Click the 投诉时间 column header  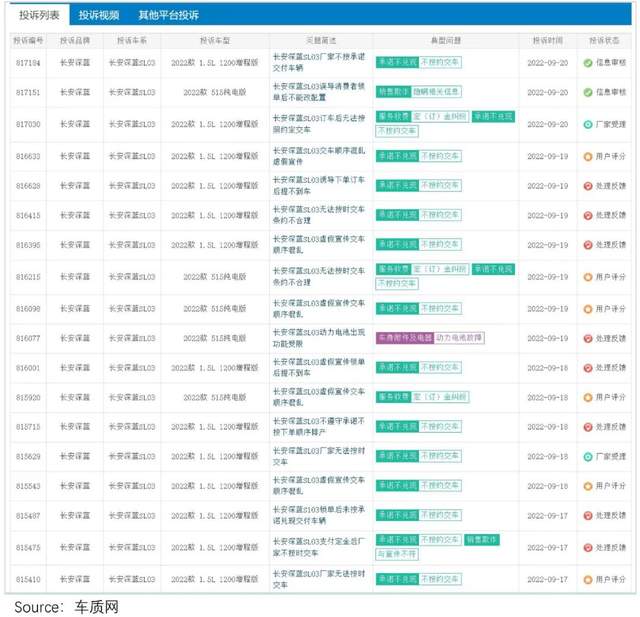tap(547, 40)
